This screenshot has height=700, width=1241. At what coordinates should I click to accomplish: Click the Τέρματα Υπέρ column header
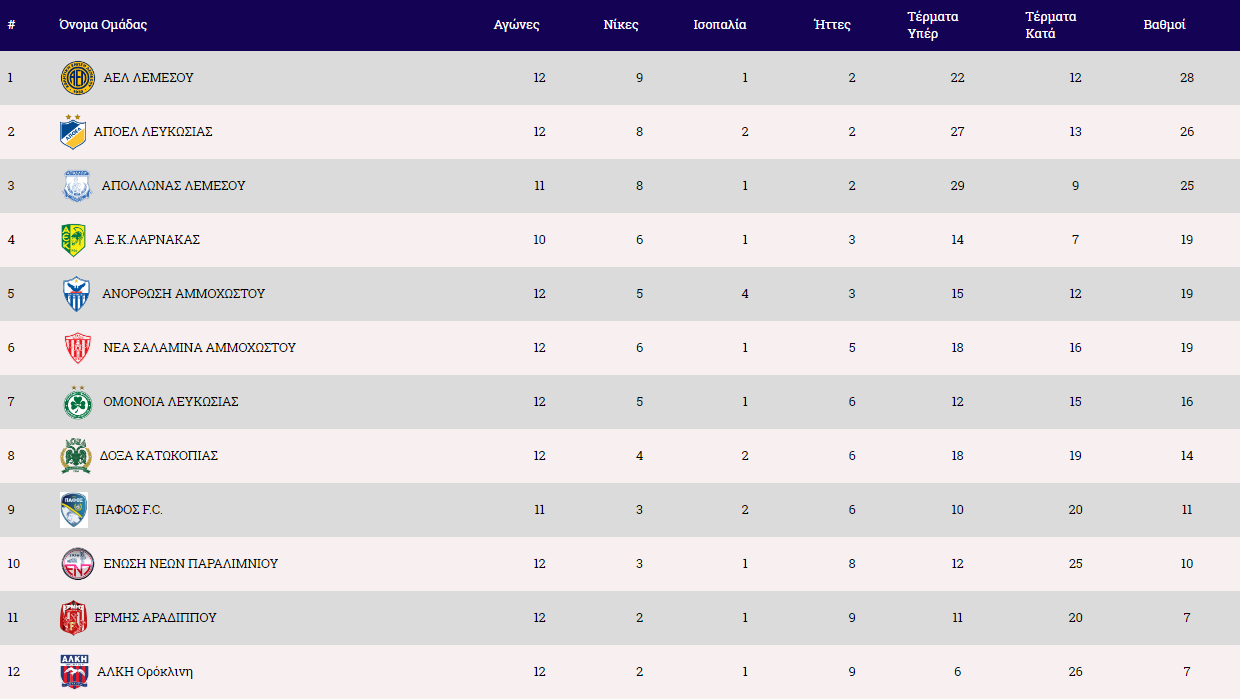point(933,25)
